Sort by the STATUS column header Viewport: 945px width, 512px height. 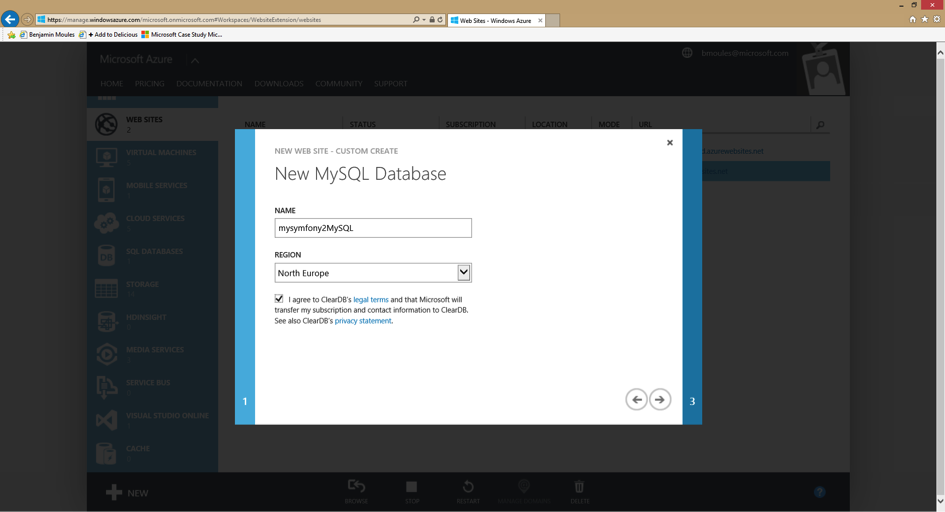pyautogui.click(x=363, y=125)
